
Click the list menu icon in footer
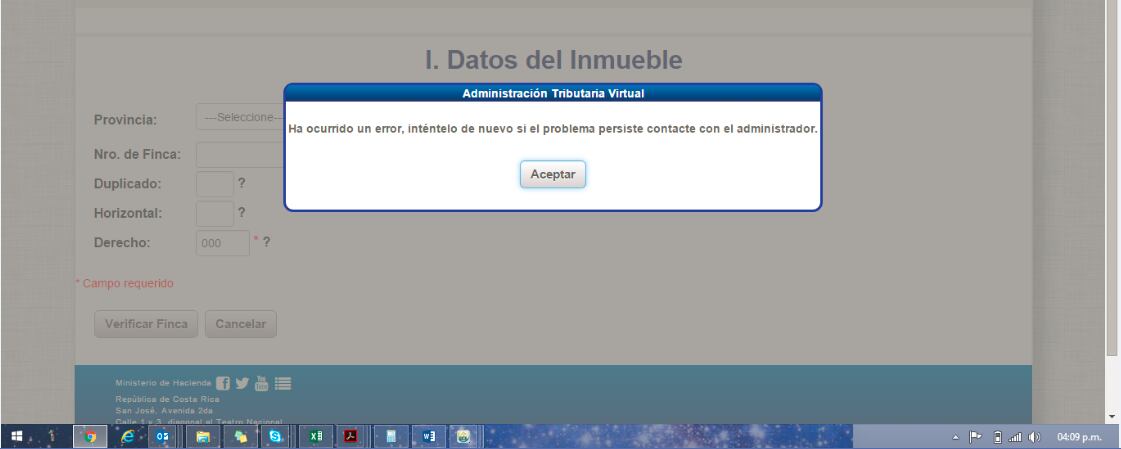tap(283, 382)
